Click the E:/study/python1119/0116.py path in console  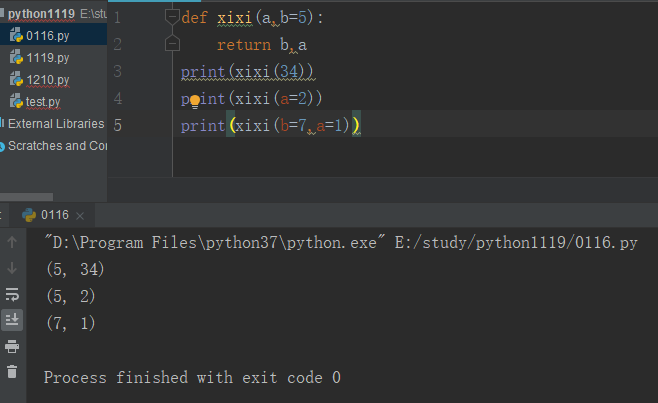click(516, 243)
